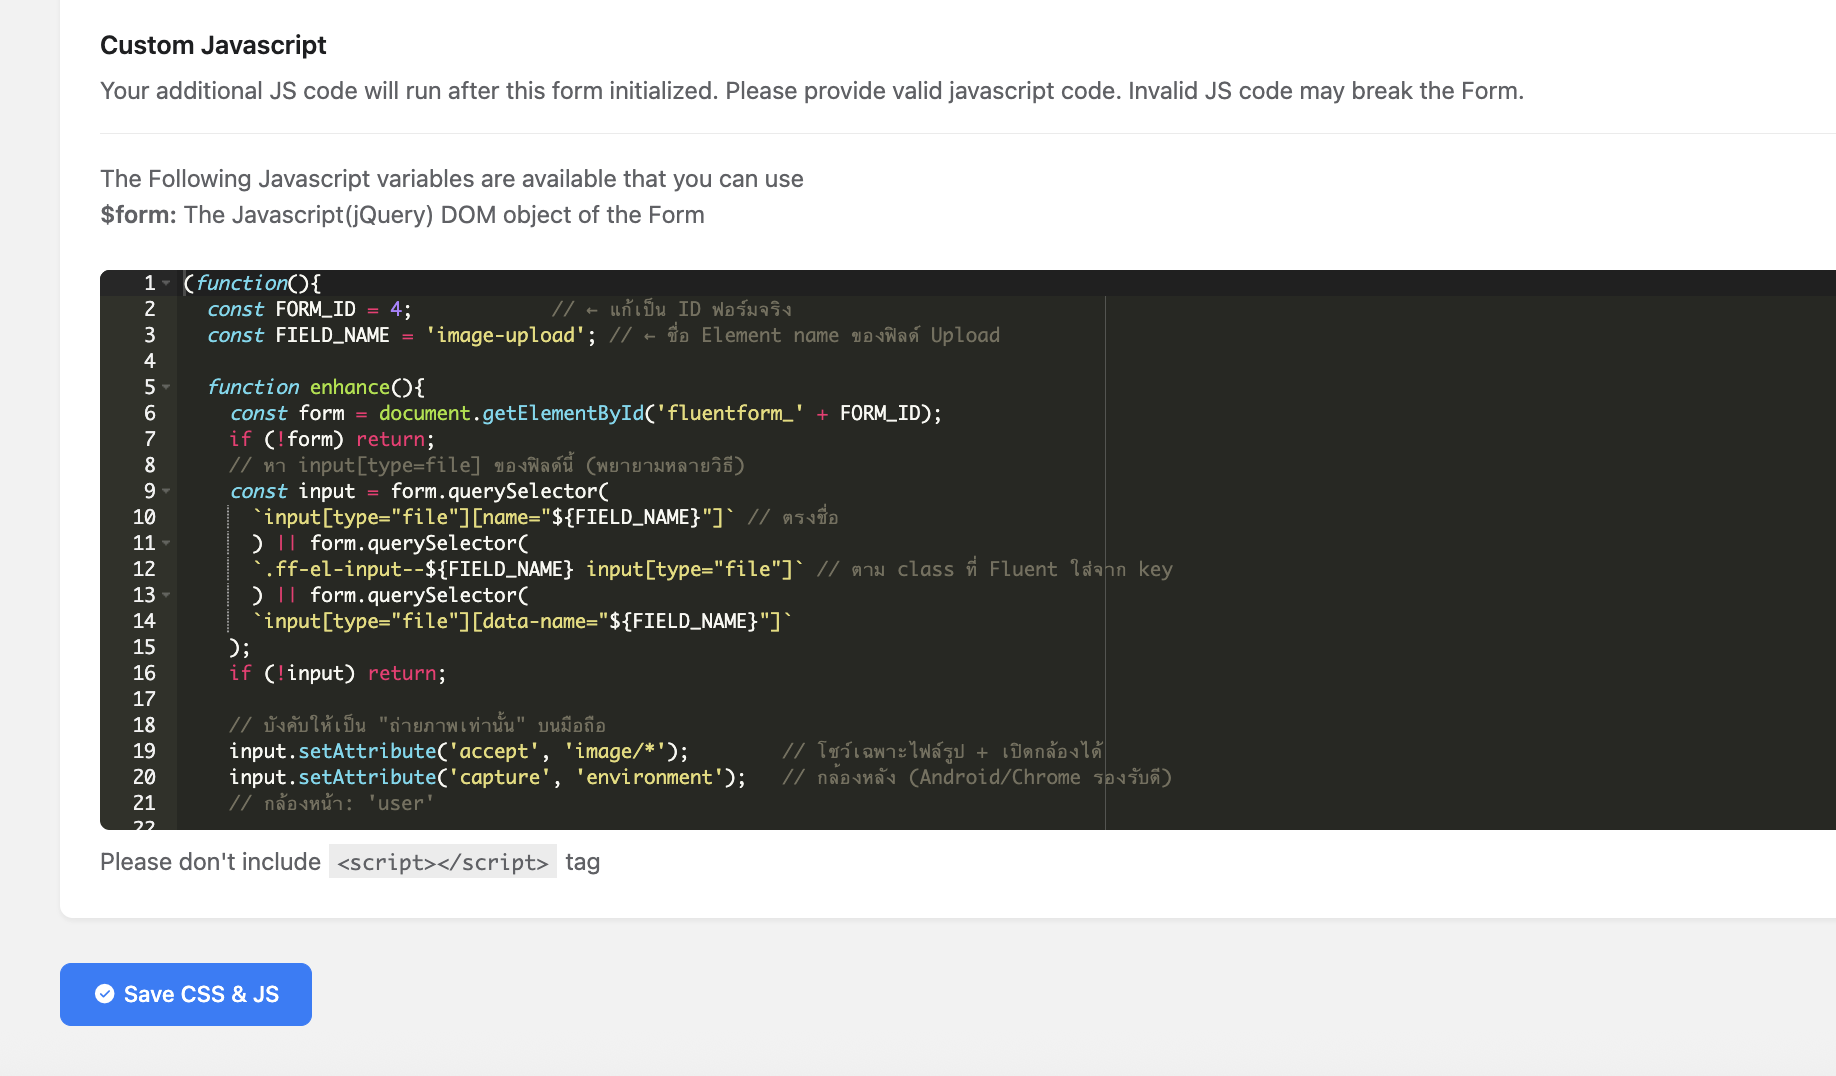Click the Save CSS & JS button
Image resolution: width=1836 pixels, height=1076 pixels.
click(x=186, y=994)
